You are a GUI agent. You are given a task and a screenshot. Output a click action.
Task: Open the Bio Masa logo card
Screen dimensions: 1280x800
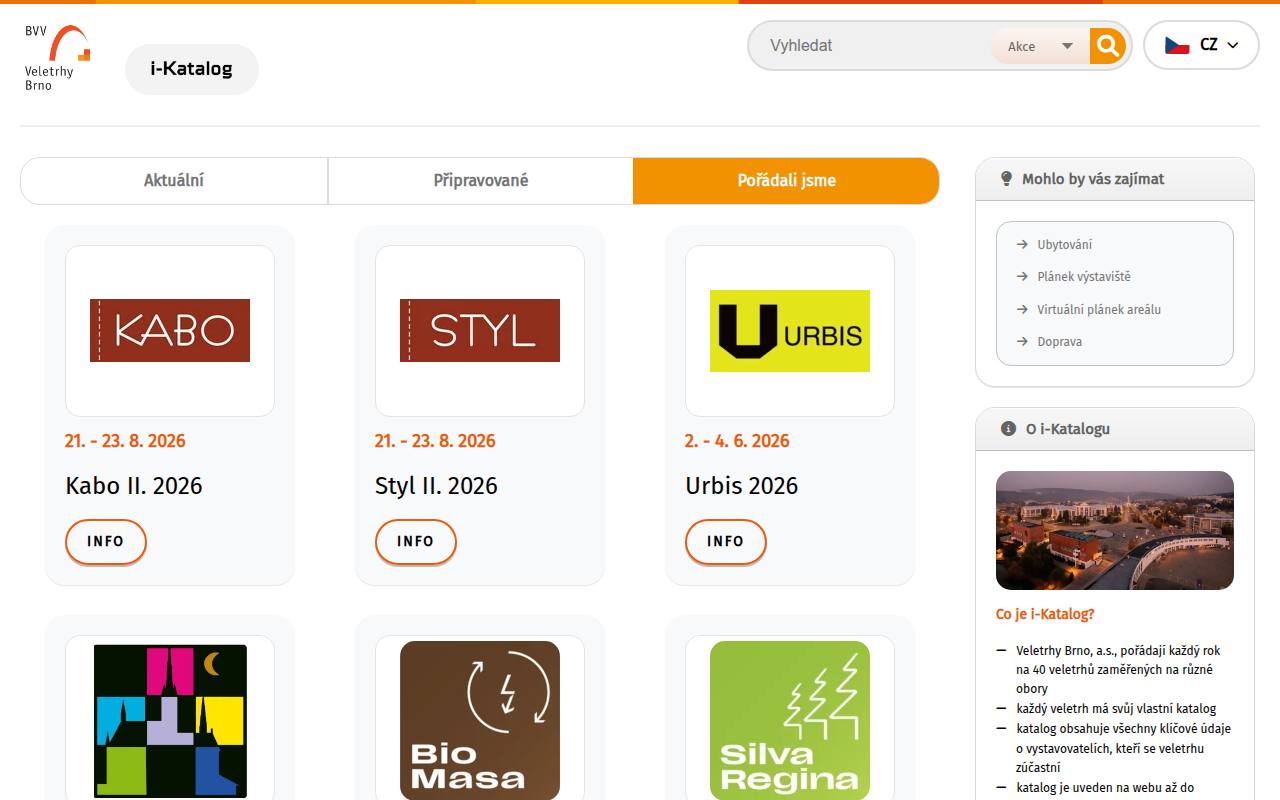coord(480,720)
